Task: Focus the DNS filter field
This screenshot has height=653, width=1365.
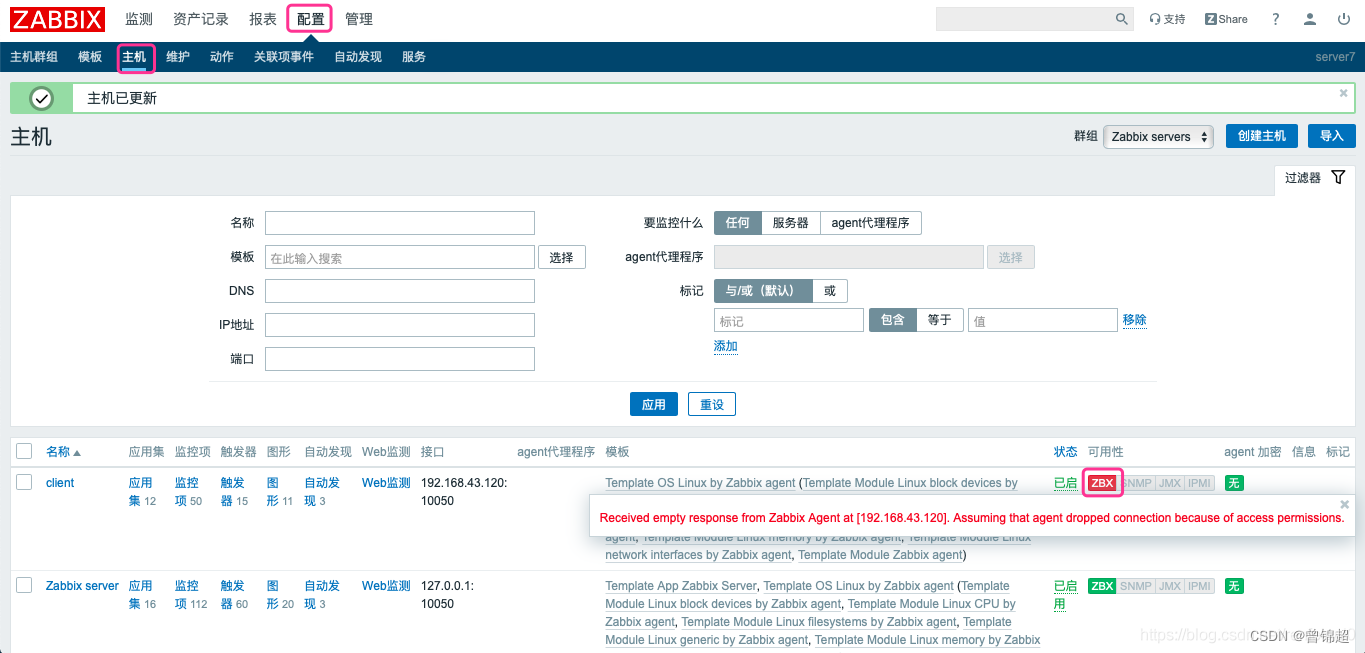Action: pyautogui.click(x=400, y=291)
